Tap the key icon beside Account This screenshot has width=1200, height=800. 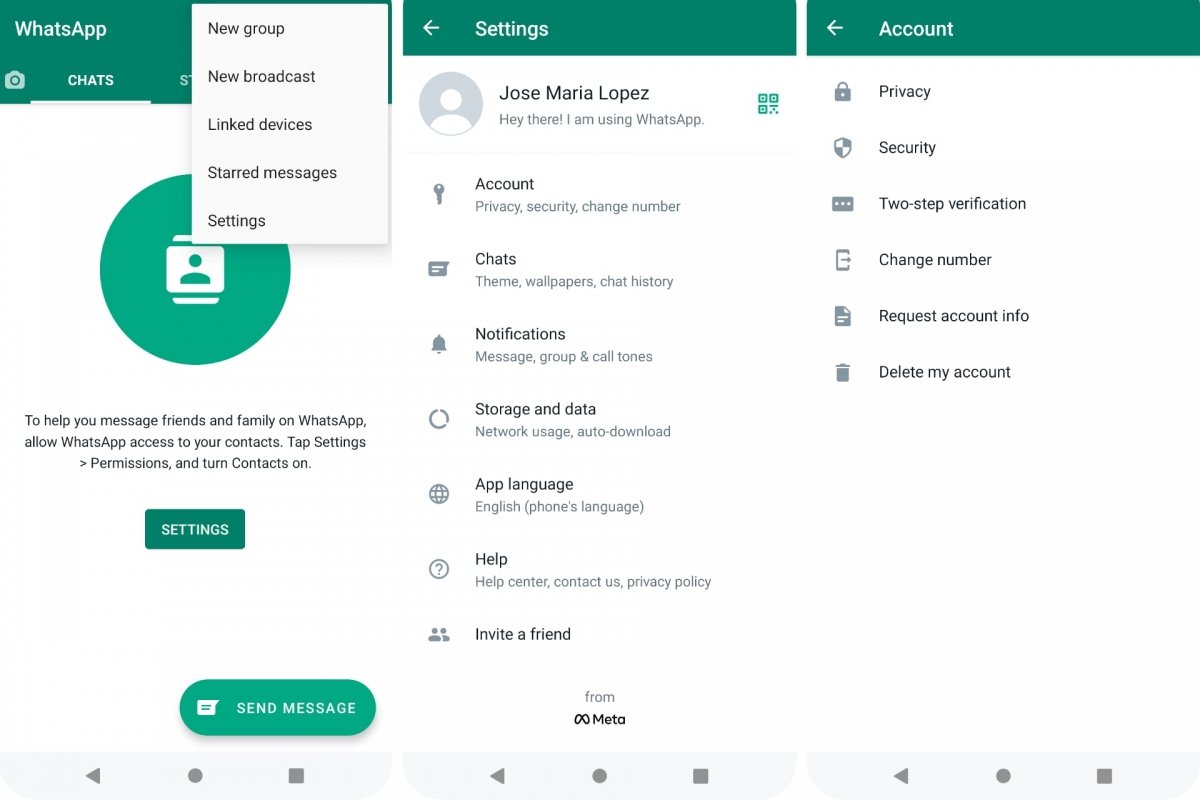pyautogui.click(x=438, y=194)
